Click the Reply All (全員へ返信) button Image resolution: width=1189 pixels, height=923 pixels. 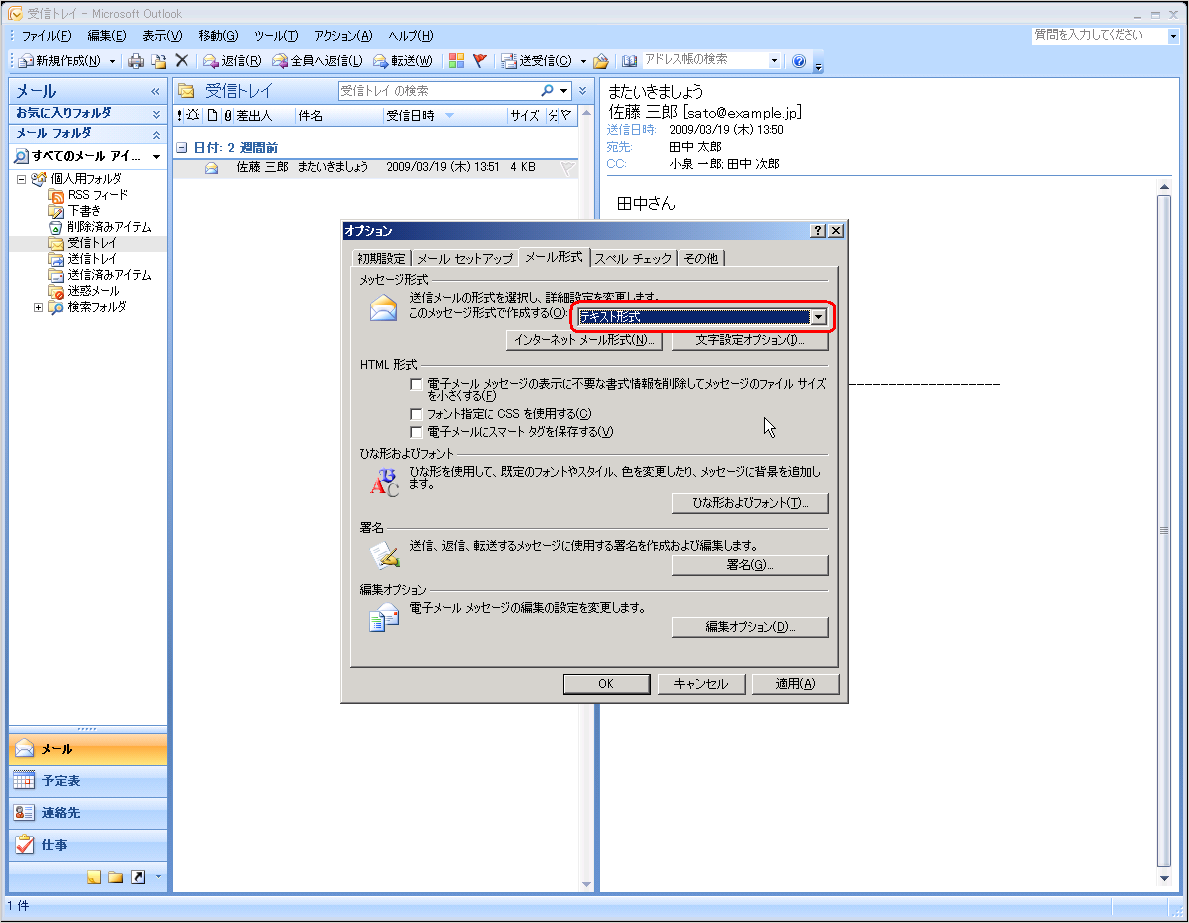[x=317, y=61]
